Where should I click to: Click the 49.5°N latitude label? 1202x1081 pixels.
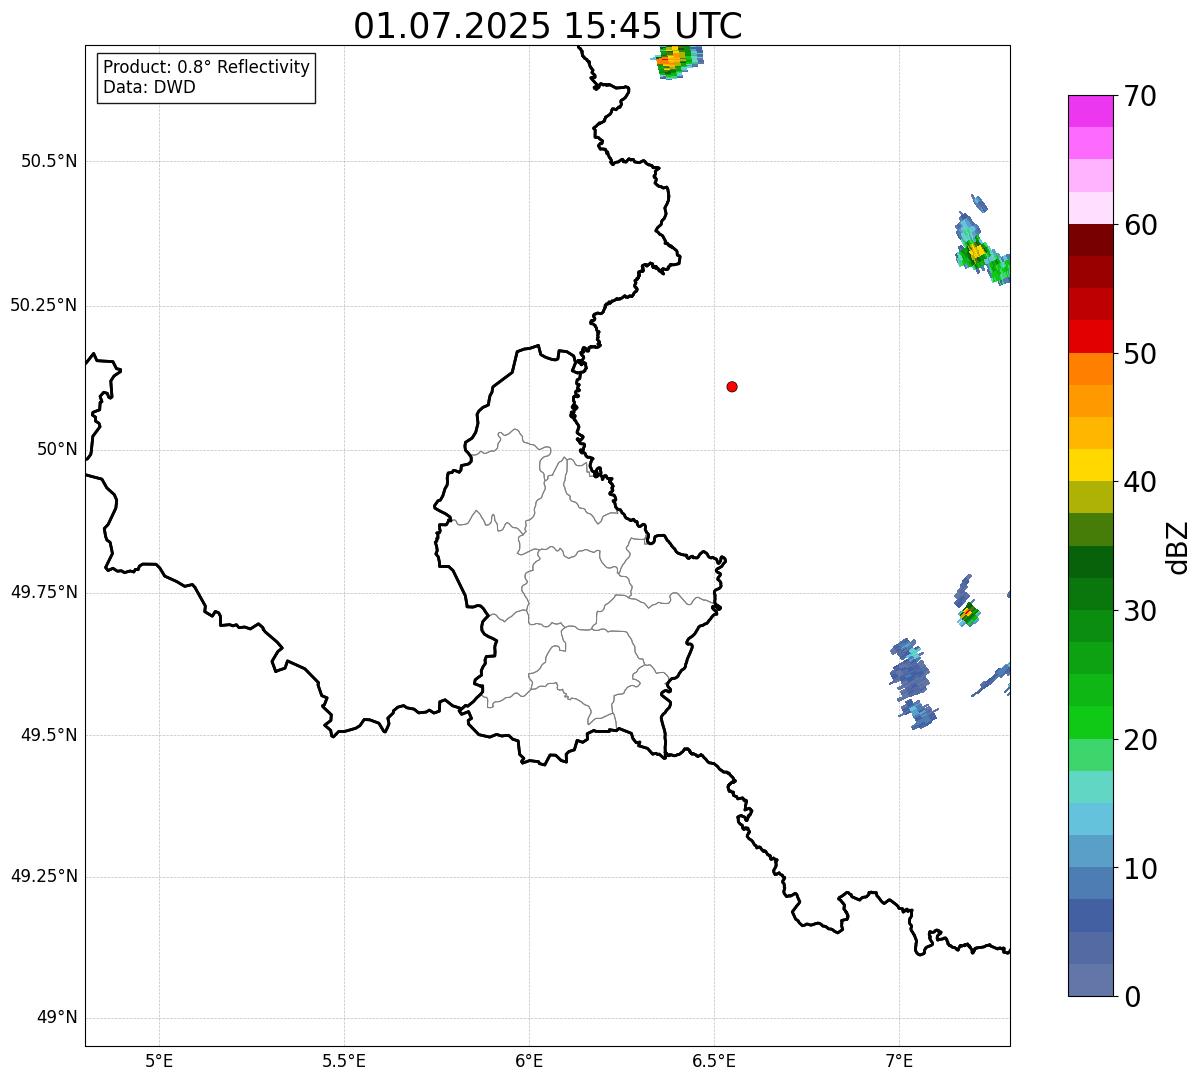49,735
